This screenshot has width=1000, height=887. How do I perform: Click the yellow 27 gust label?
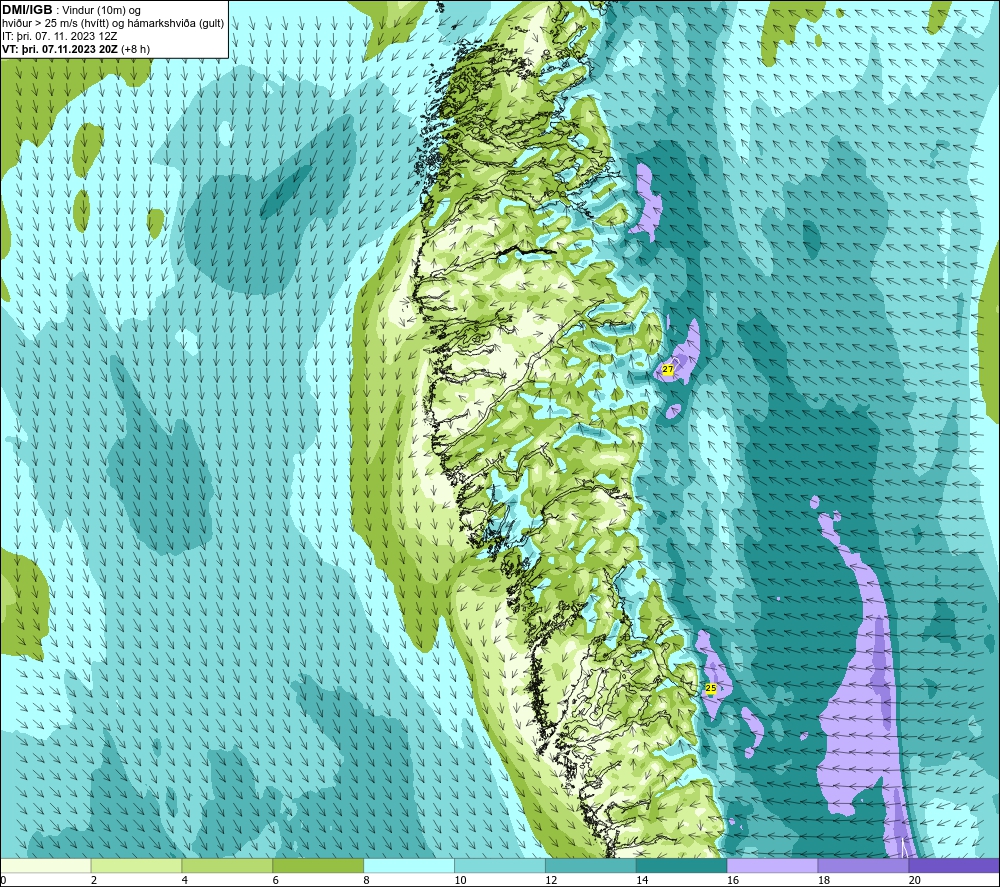pyautogui.click(x=668, y=369)
